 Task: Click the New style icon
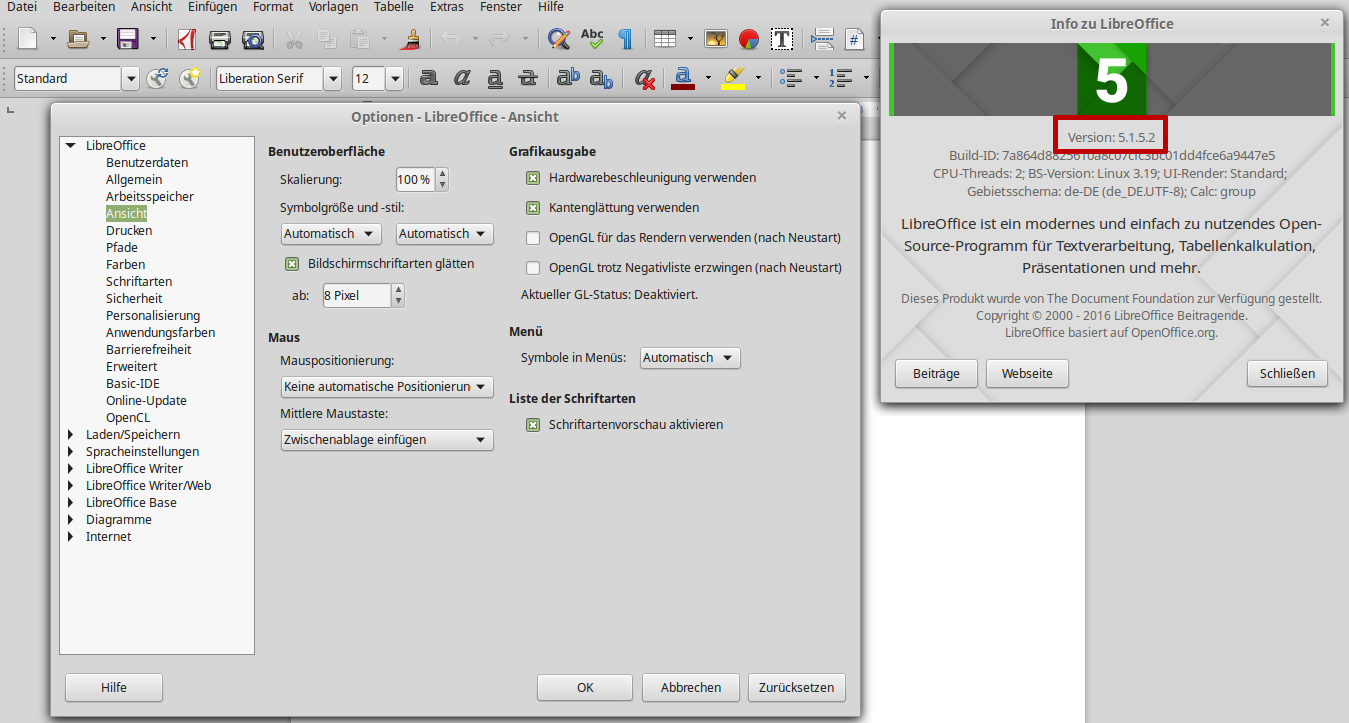[190, 78]
